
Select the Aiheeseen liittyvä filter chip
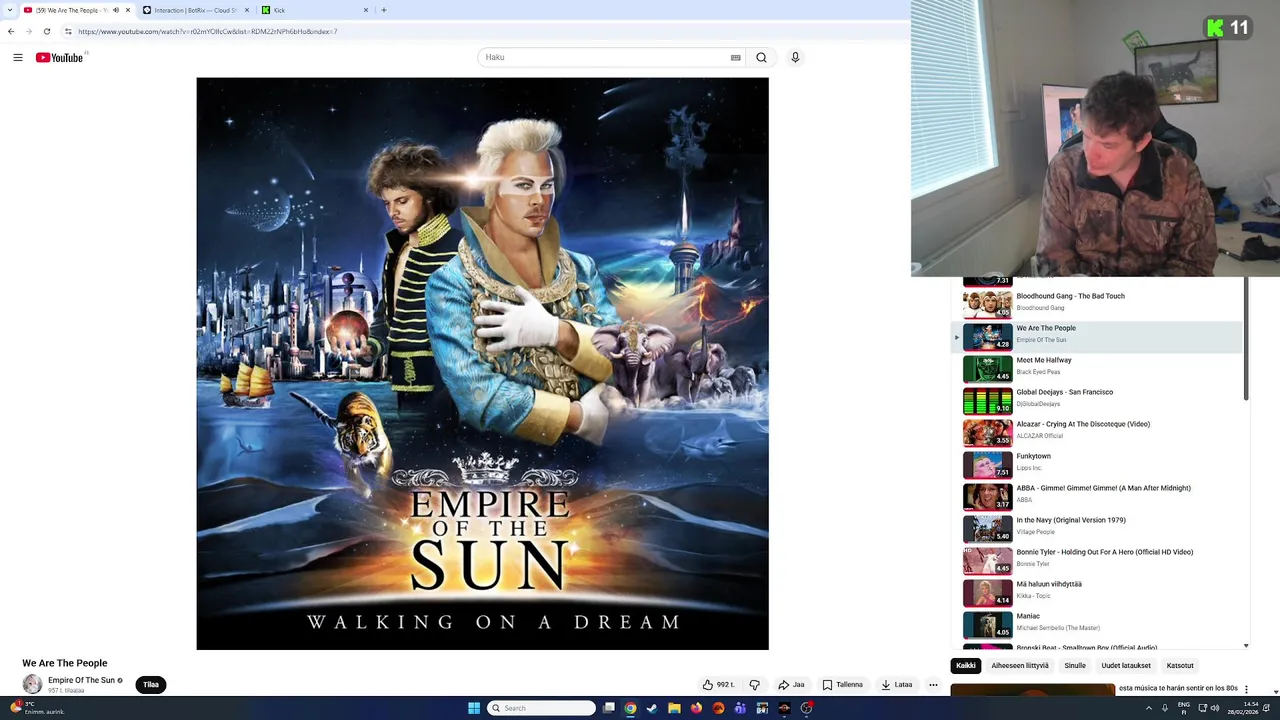point(1020,666)
